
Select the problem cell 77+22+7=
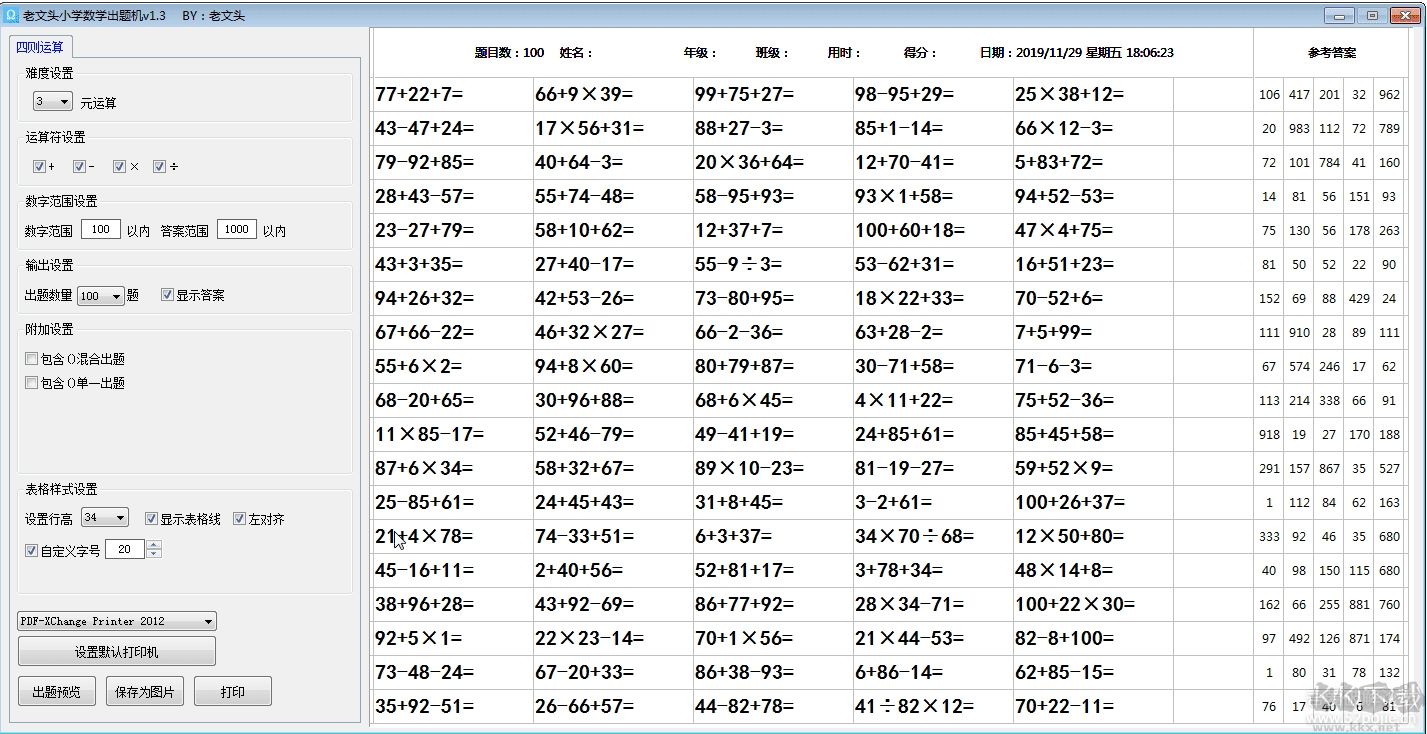pos(453,95)
